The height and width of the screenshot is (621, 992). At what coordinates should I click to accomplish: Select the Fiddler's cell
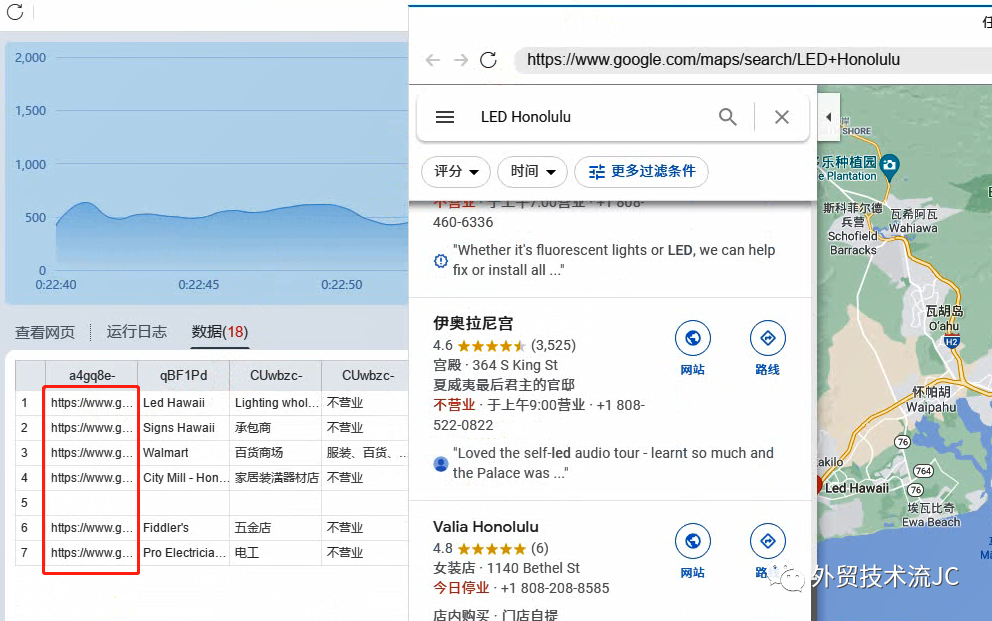(x=183, y=527)
